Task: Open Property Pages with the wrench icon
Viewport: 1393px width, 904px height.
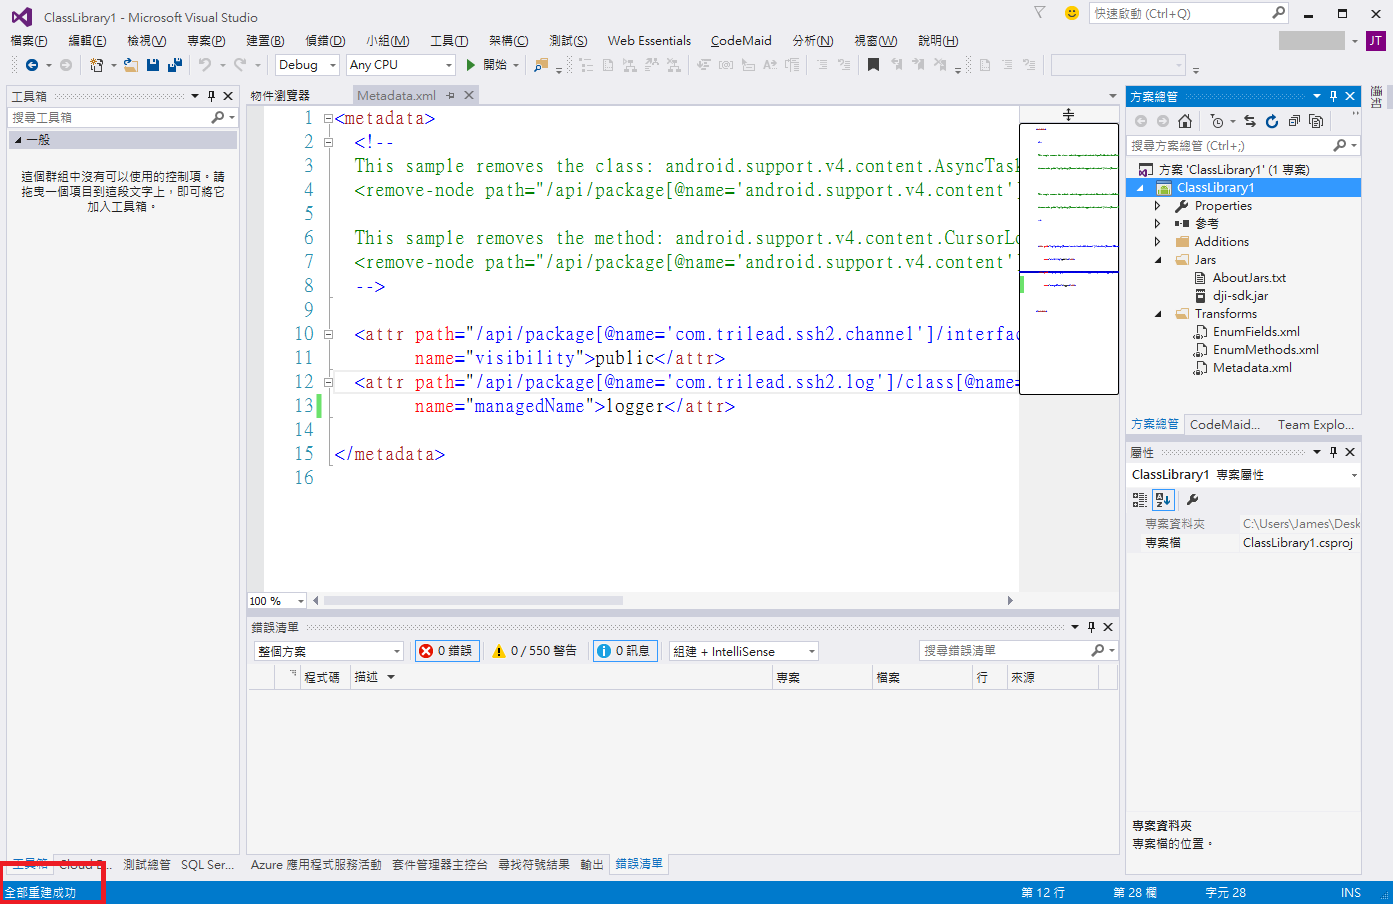Action: click(1192, 500)
